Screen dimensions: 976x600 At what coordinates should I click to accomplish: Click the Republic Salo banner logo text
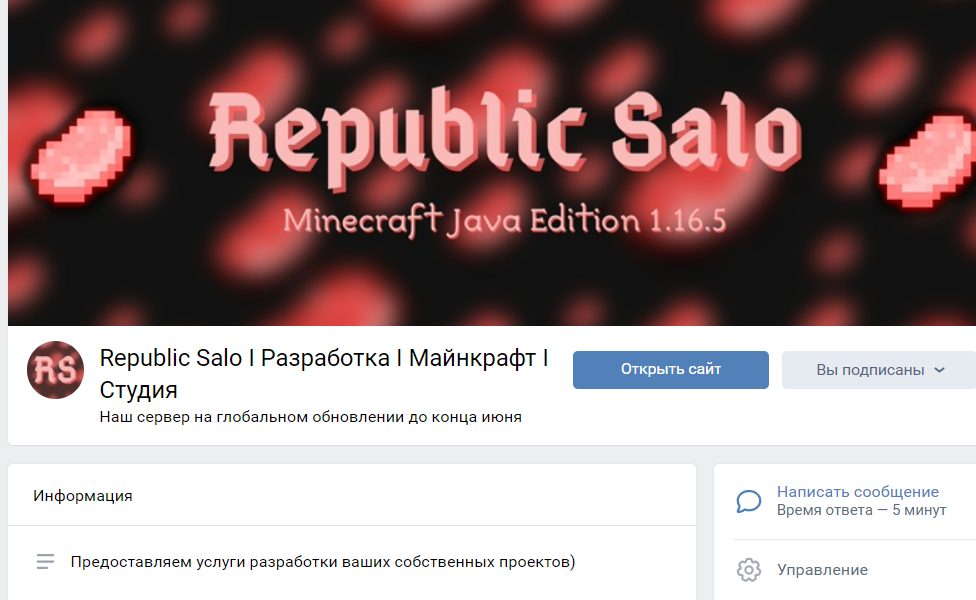(505, 138)
